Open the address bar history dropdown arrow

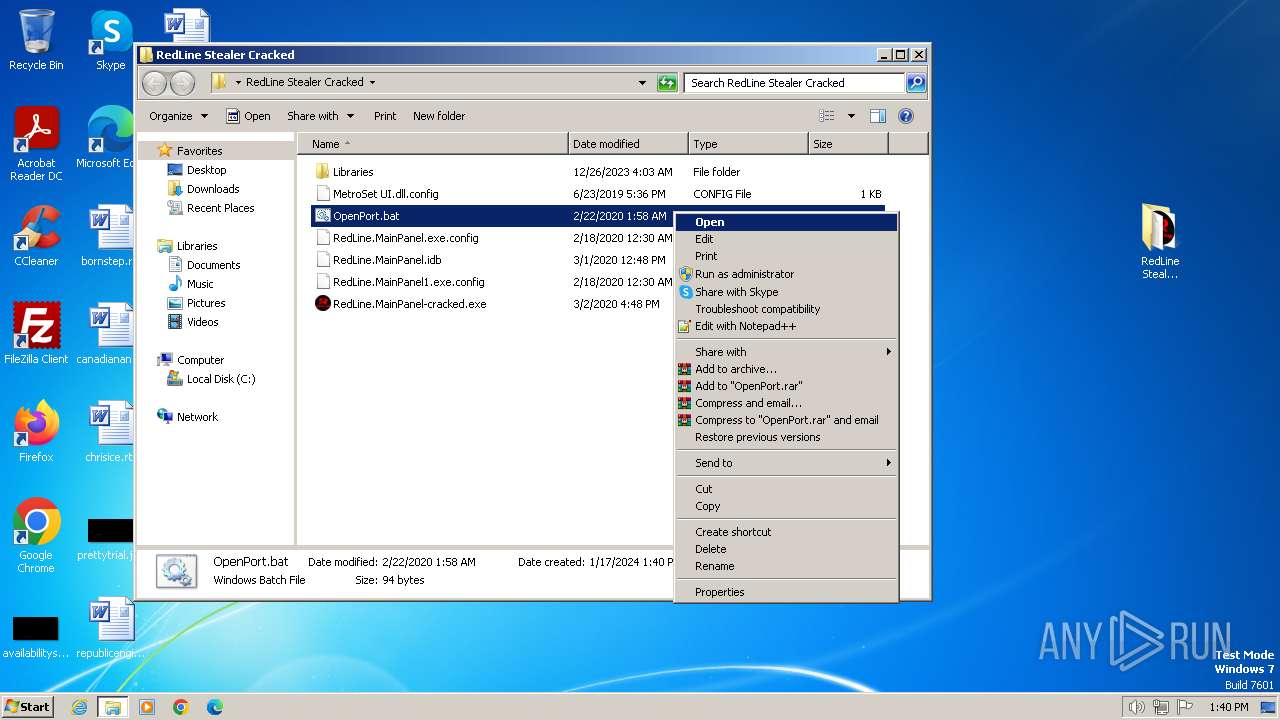pyautogui.click(x=642, y=83)
